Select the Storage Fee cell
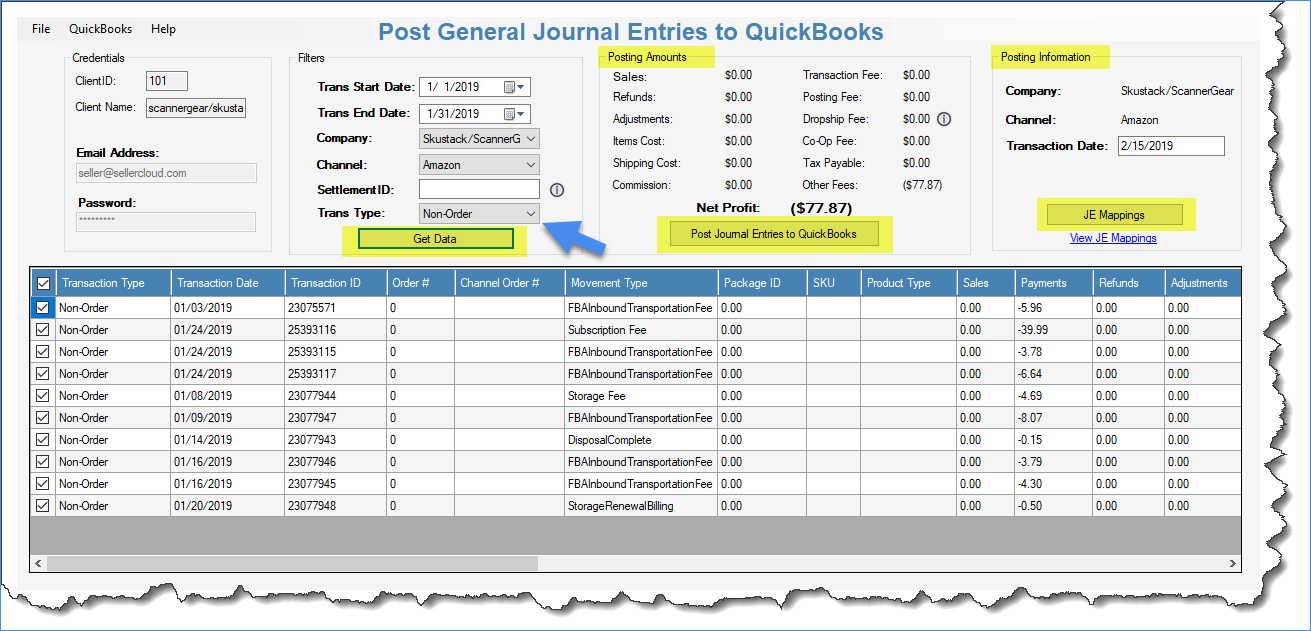The width and height of the screenshot is (1311, 631). coord(641,396)
